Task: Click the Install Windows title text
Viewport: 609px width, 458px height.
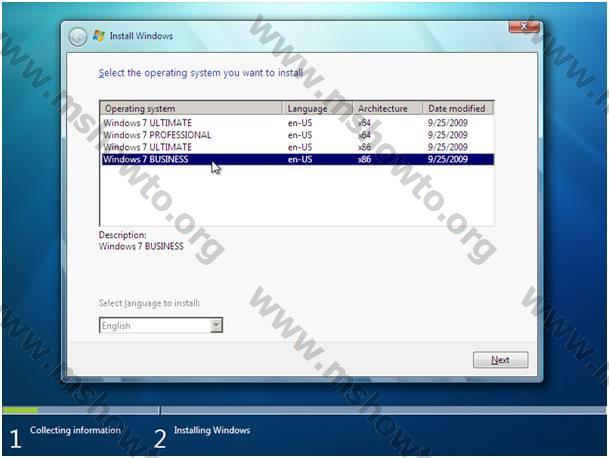Action: coord(141,36)
